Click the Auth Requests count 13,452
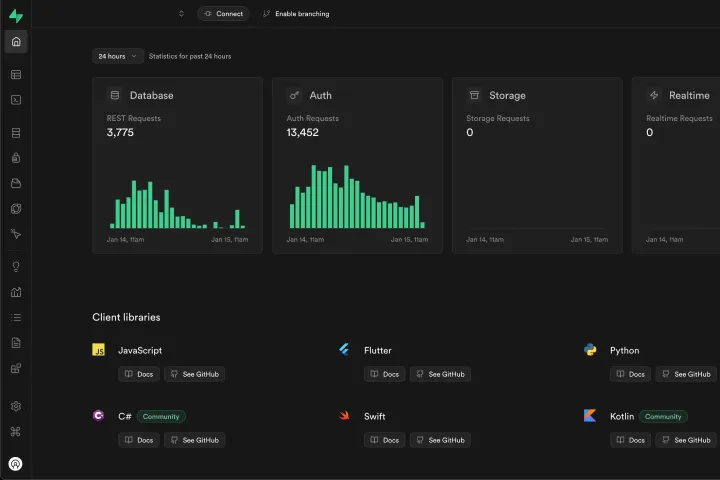The image size is (720, 480). click(x=303, y=133)
